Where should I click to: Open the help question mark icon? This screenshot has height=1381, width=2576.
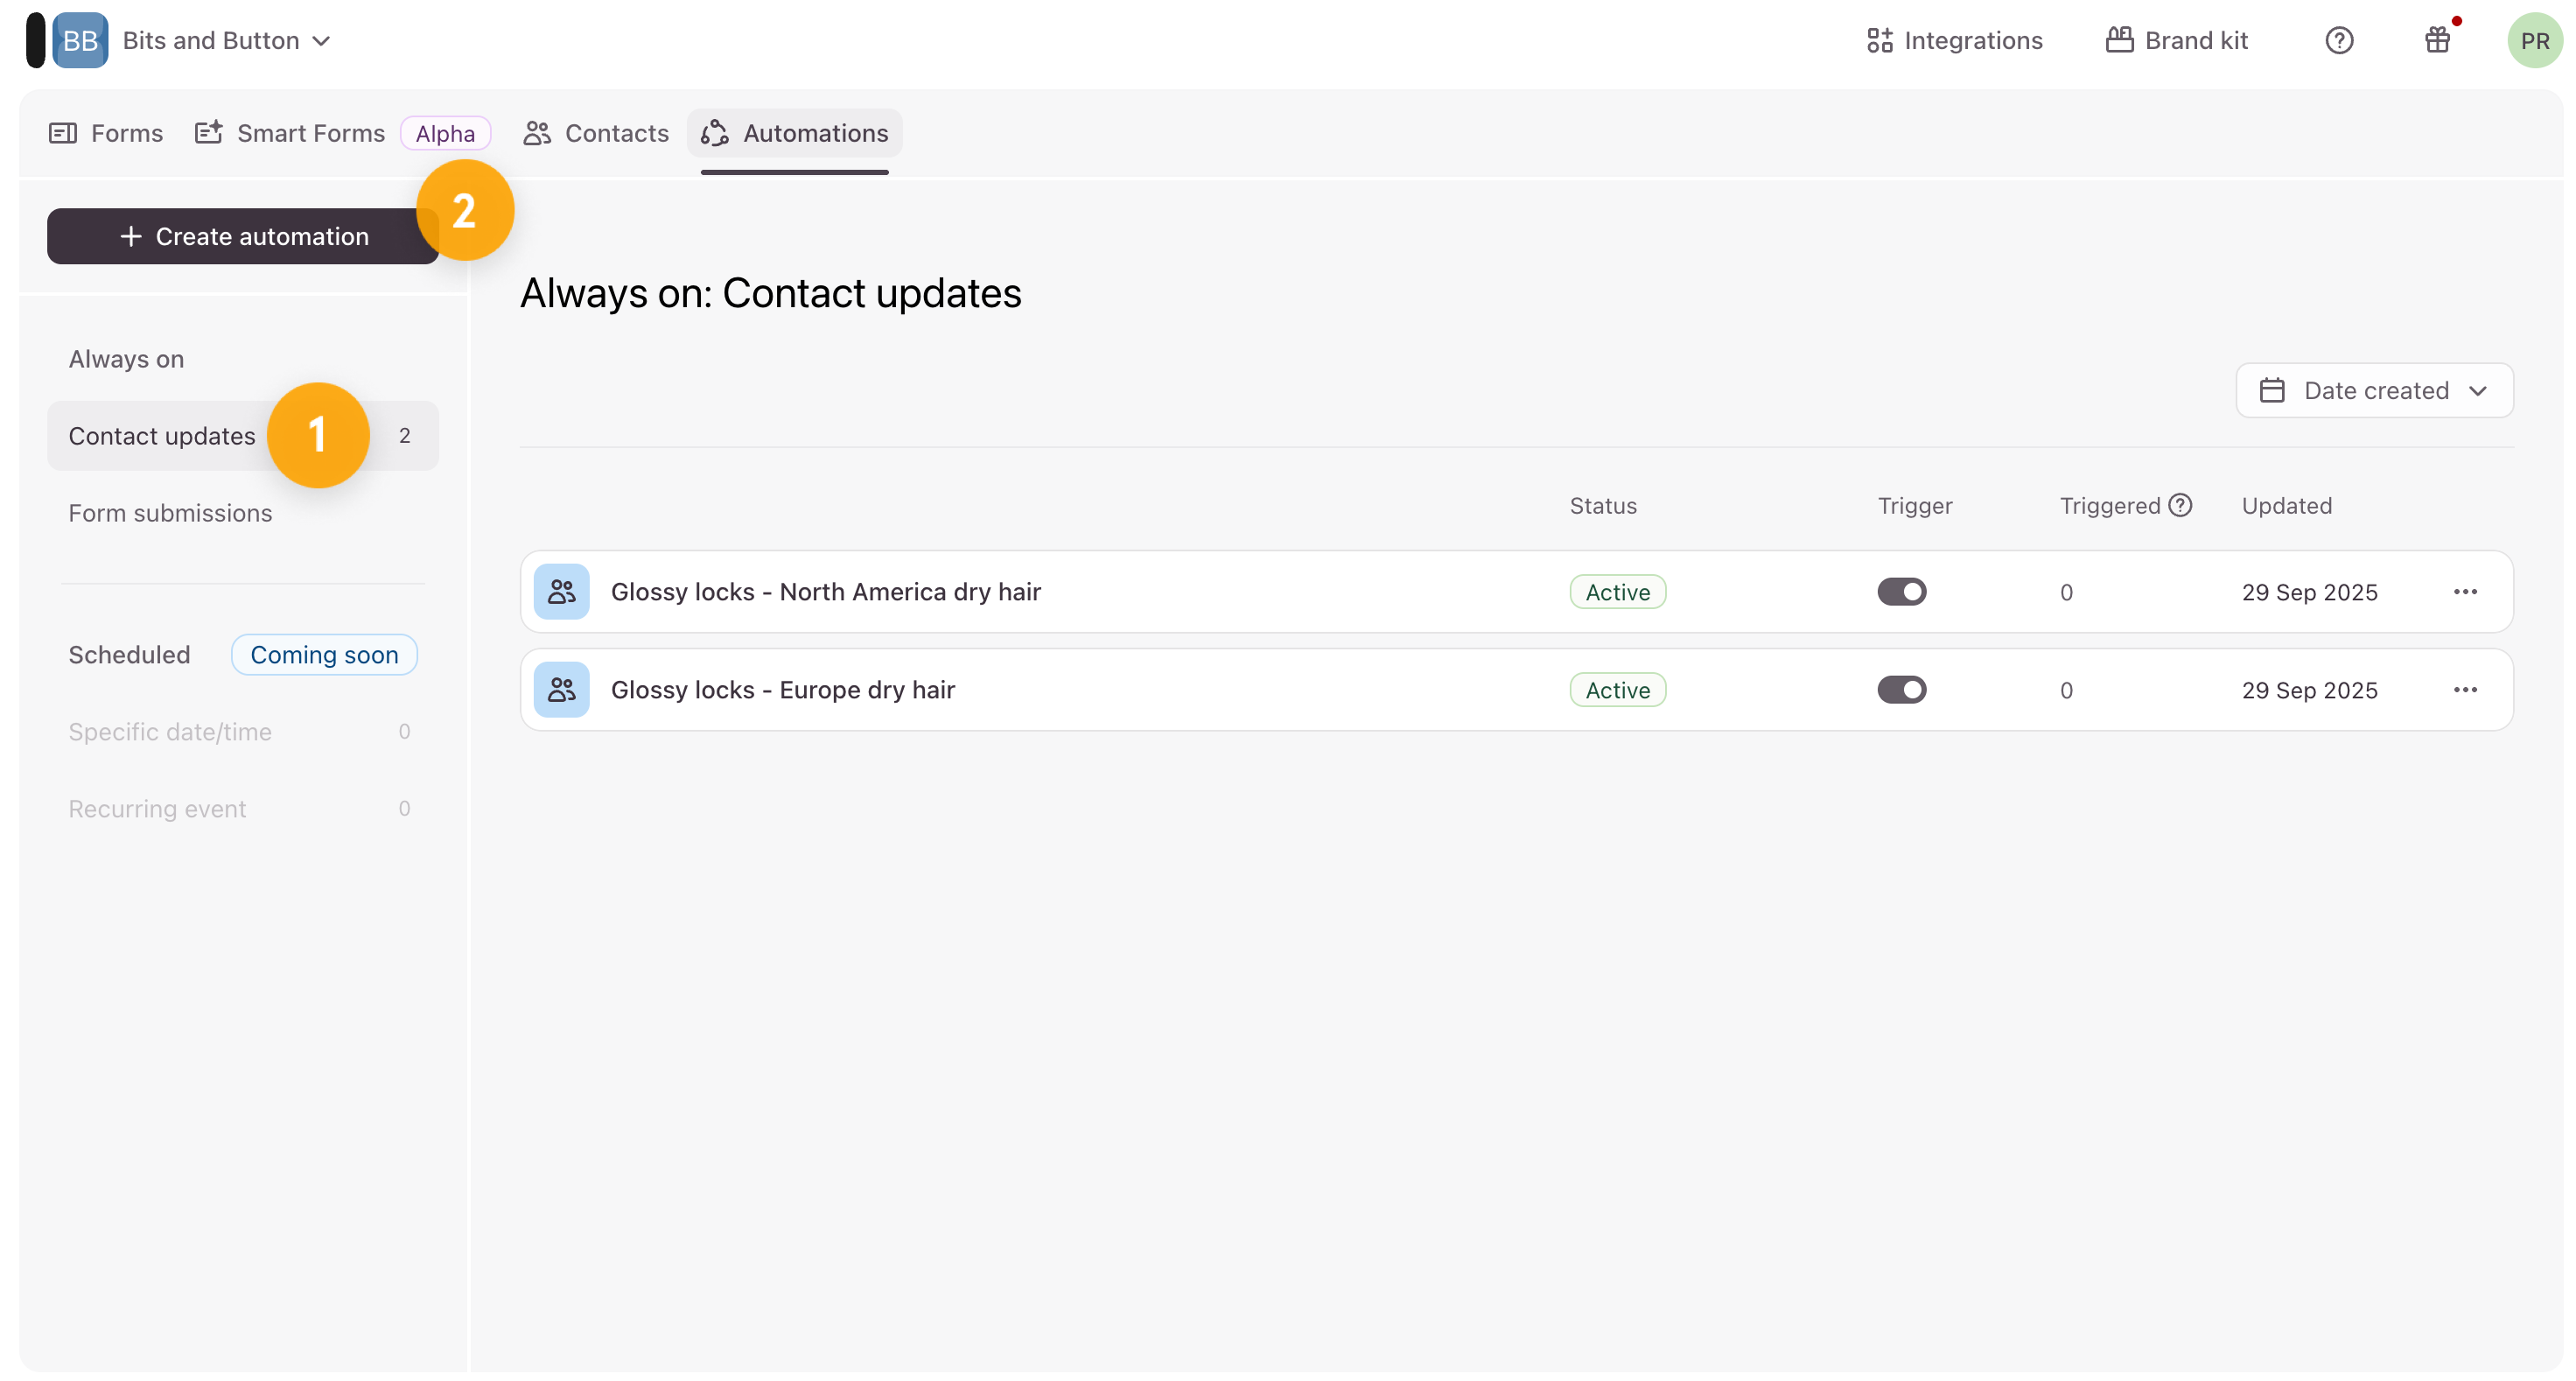coord(2338,40)
